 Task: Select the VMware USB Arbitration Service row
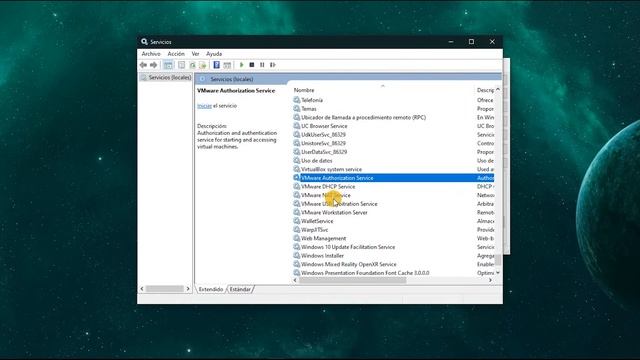[x=393, y=204]
